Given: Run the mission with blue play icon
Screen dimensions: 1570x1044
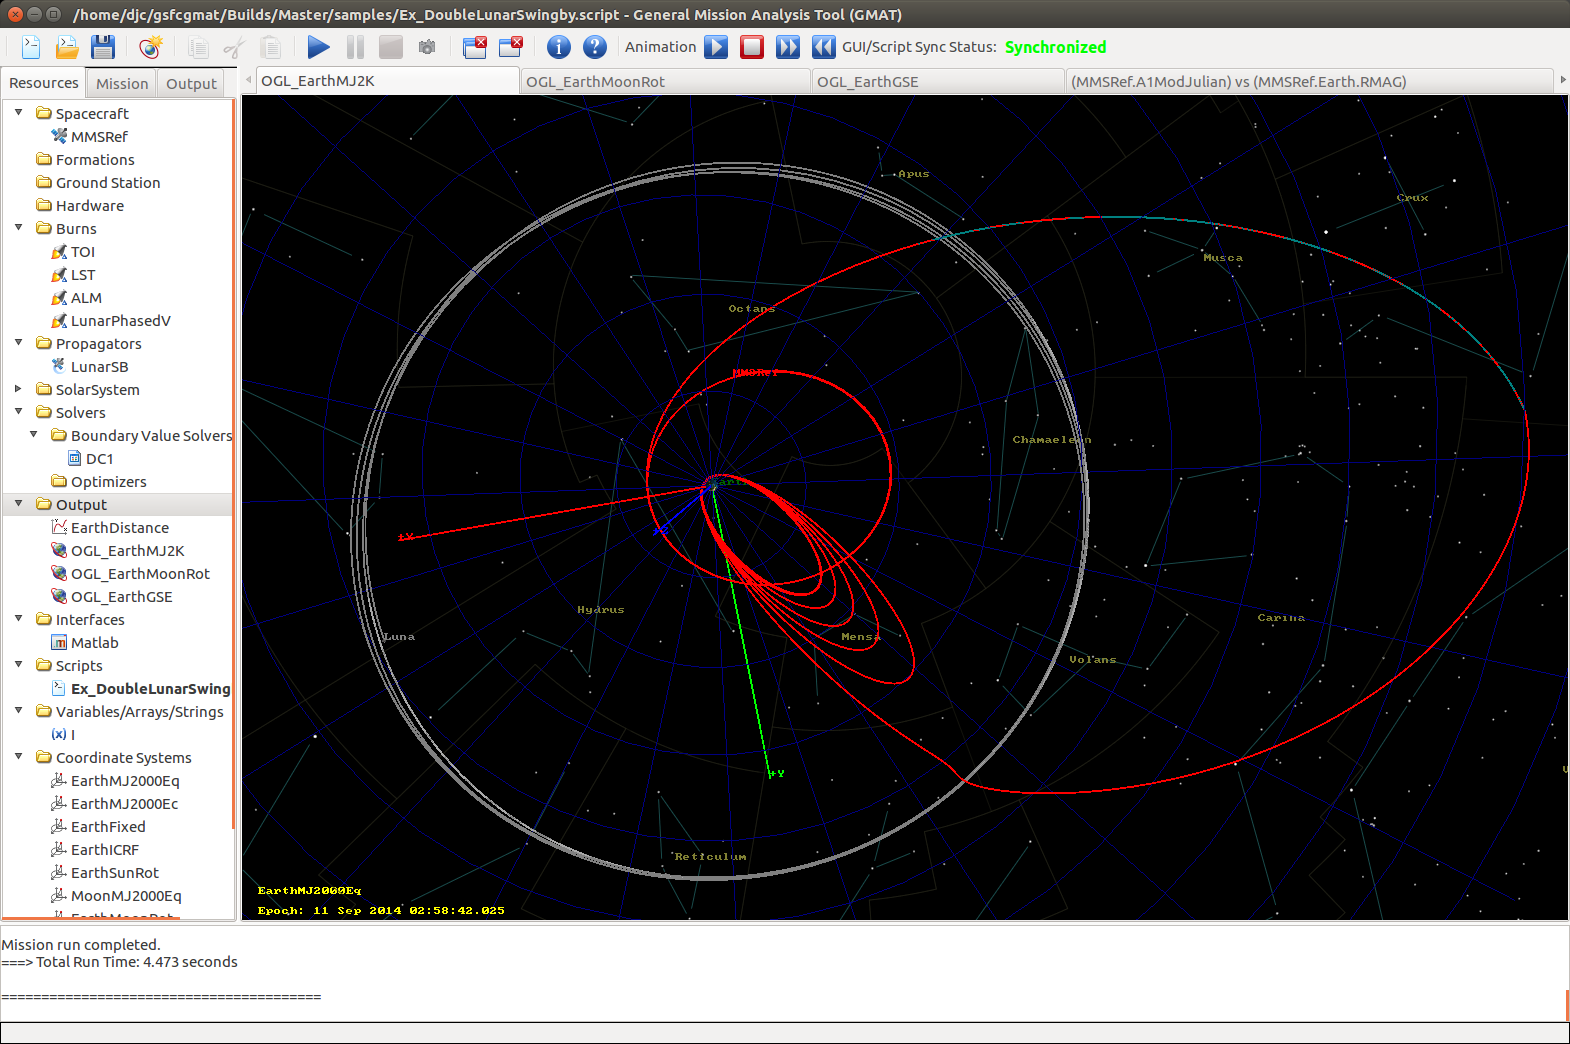Looking at the screenshot, I should (x=319, y=47).
